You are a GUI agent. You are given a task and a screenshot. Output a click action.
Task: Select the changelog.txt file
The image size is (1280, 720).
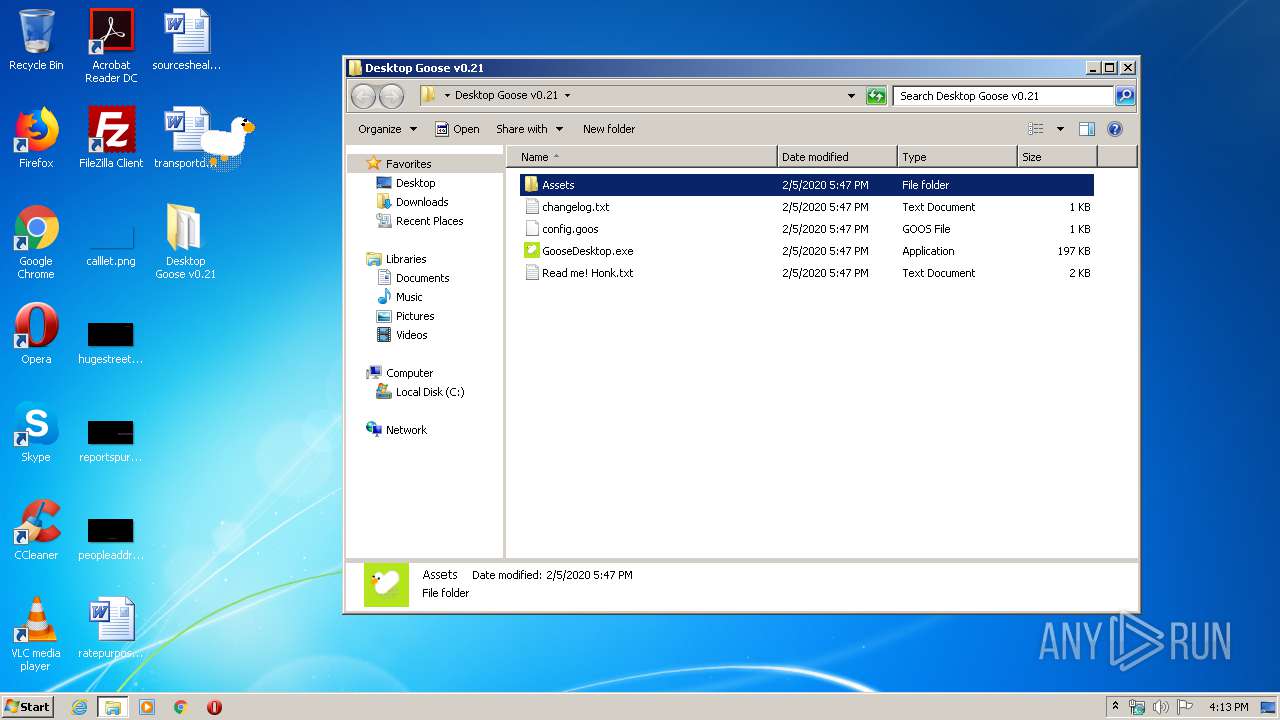tap(807, 207)
